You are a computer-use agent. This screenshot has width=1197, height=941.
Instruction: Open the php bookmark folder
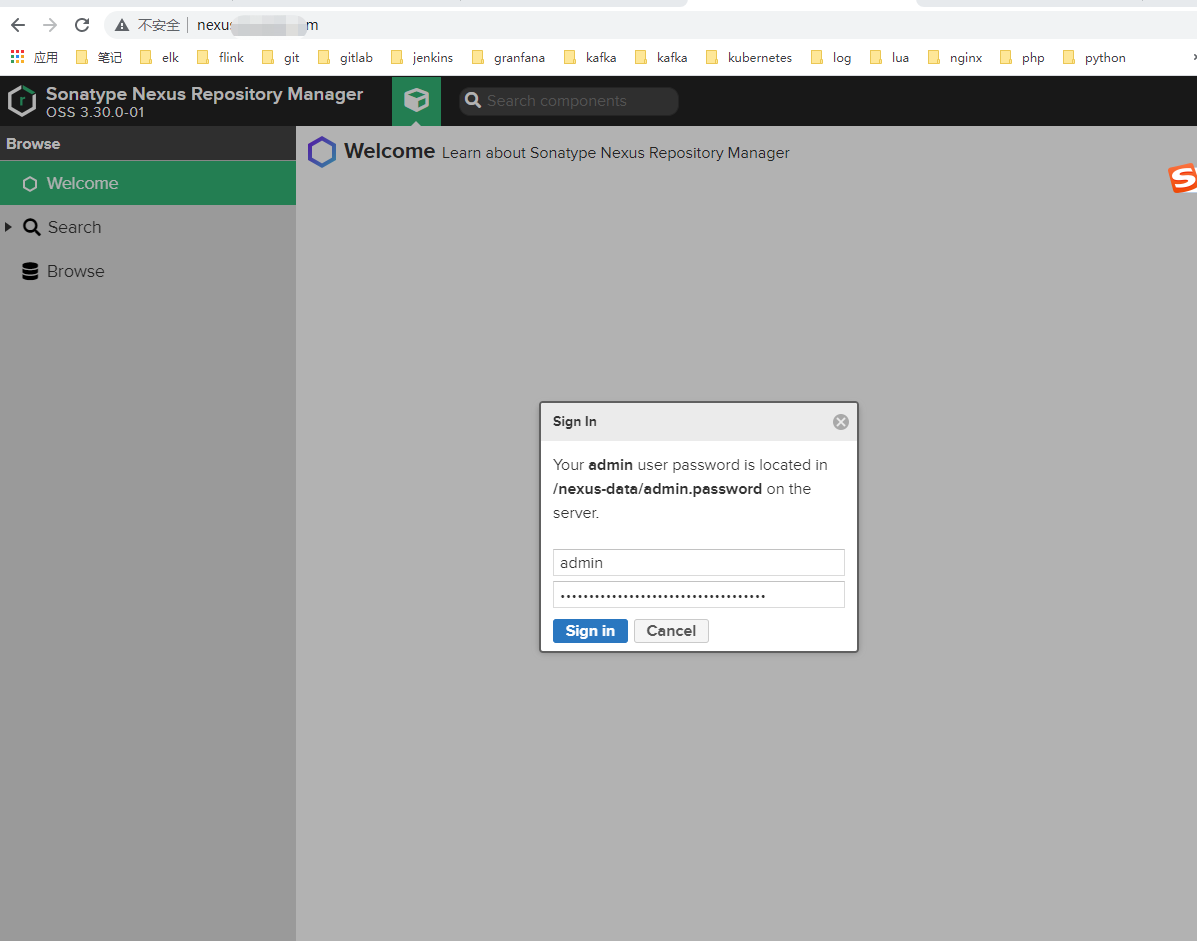coord(1021,57)
